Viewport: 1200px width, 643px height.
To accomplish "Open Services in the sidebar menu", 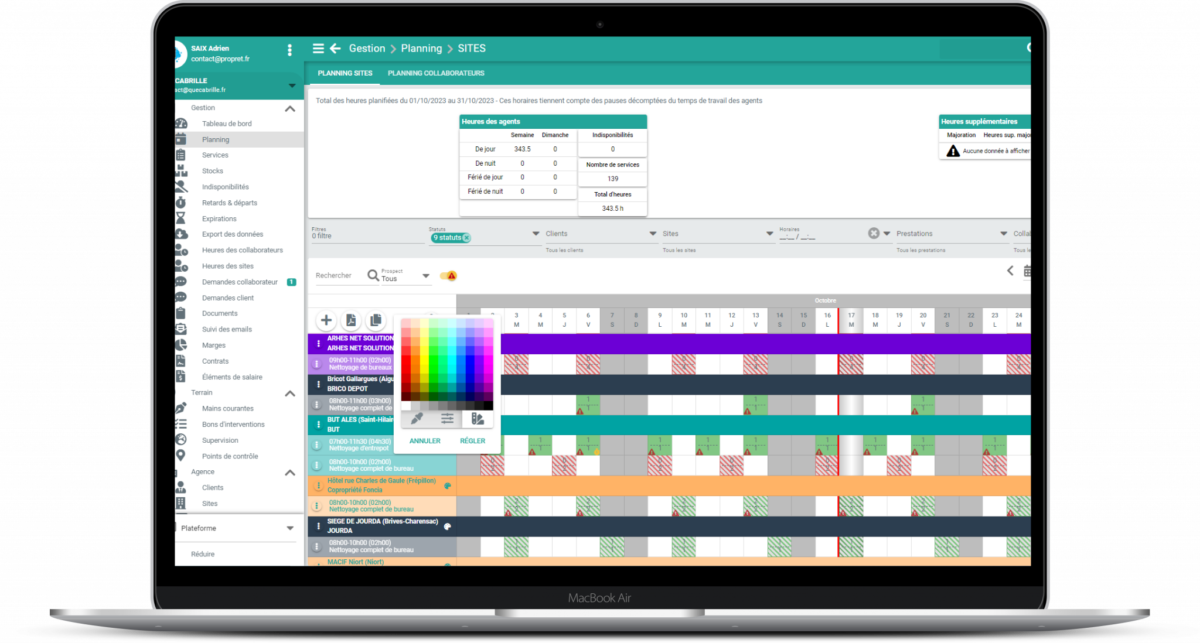I will tap(215, 155).
